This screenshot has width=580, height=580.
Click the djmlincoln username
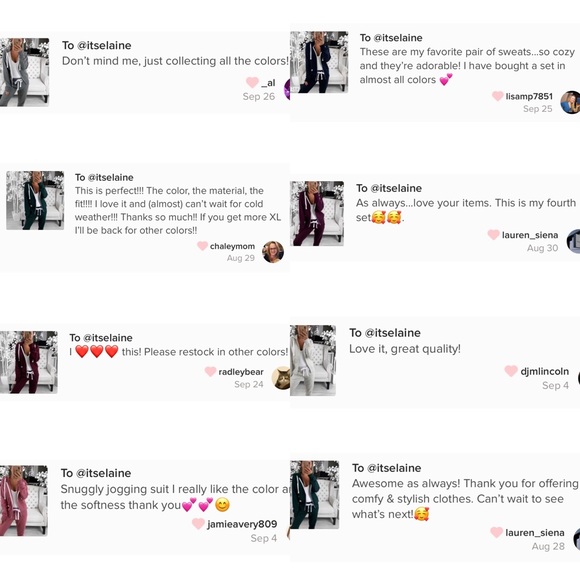tap(544, 371)
